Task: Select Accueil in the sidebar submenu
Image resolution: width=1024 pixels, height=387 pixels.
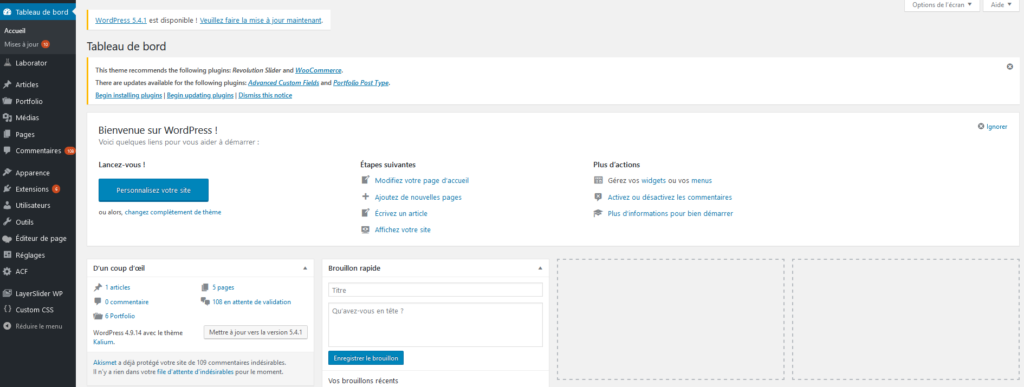Action: (14, 30)
